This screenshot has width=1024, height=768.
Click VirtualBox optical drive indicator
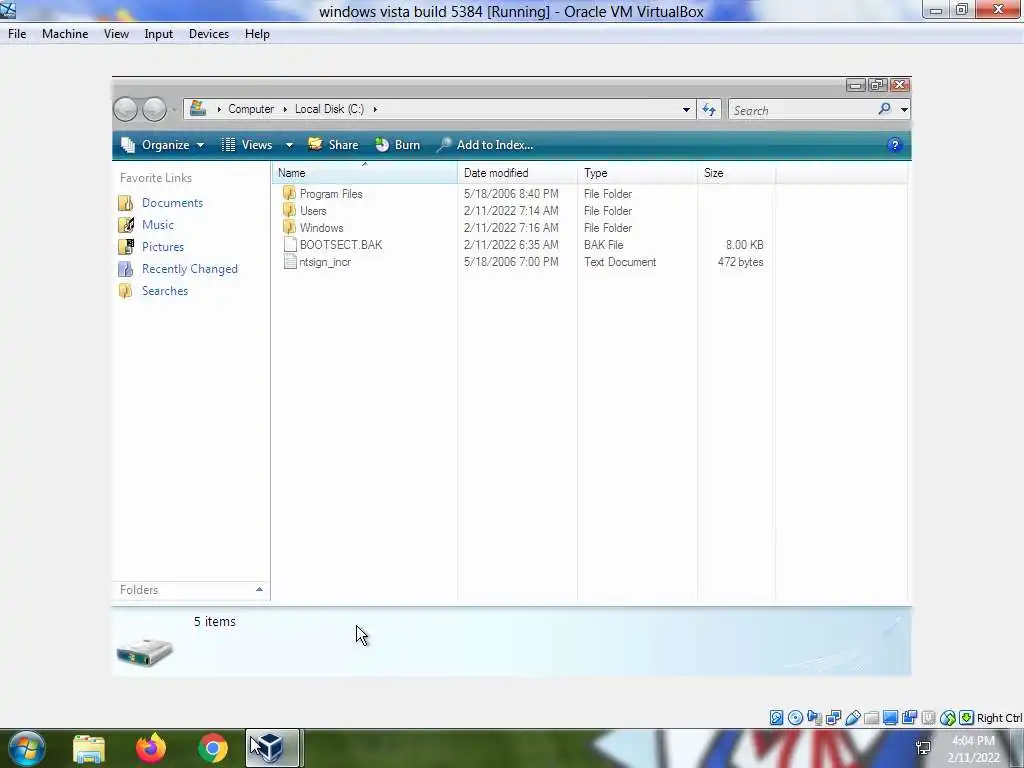tap(795, 718)
